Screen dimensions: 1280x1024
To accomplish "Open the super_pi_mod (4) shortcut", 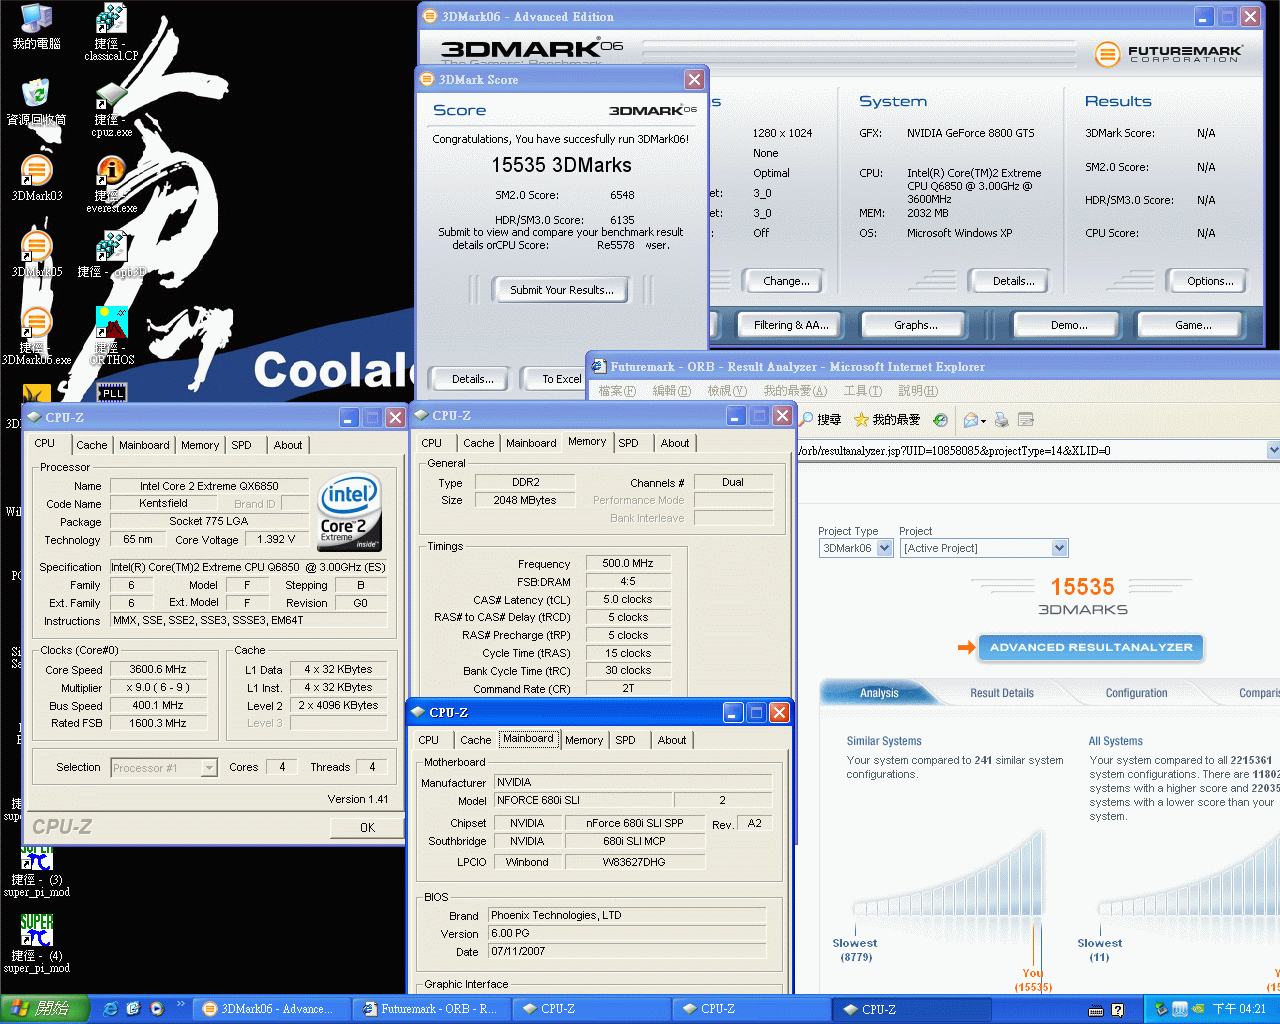I will [x=36, y=944].
